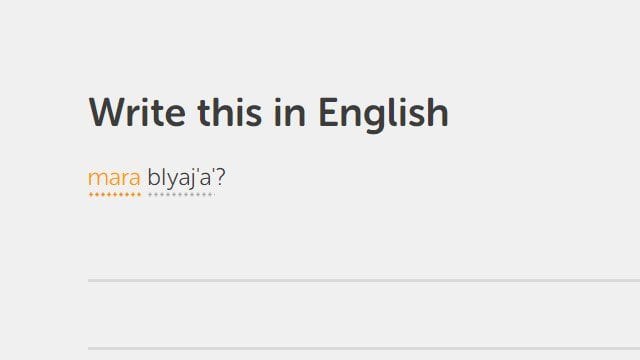Click the word "Write" in the heading

point(137,112)
